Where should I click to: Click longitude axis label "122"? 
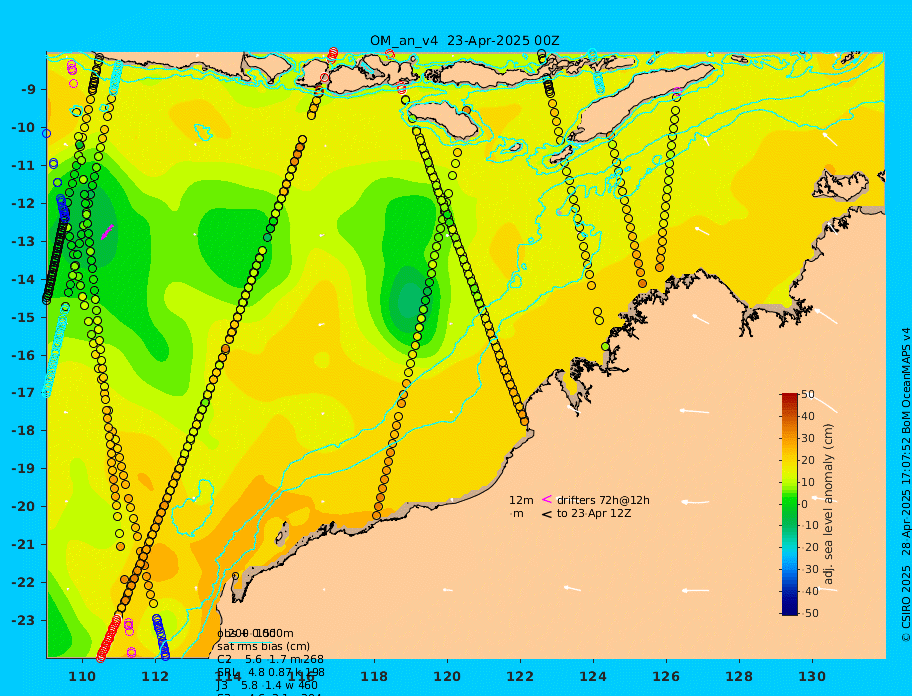click(x=520, y=676)
